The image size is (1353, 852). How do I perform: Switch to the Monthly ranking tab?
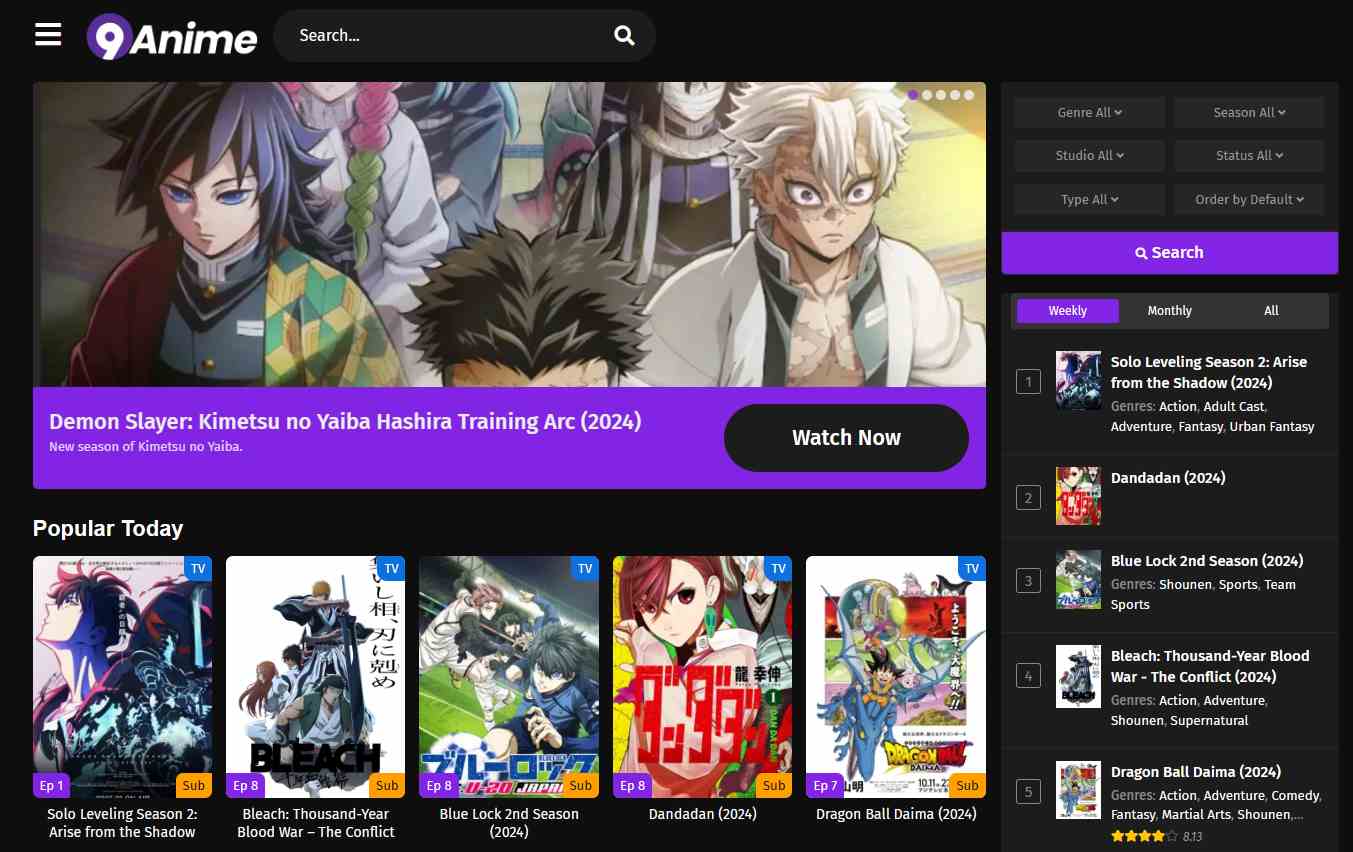(x=1169, y=310)
